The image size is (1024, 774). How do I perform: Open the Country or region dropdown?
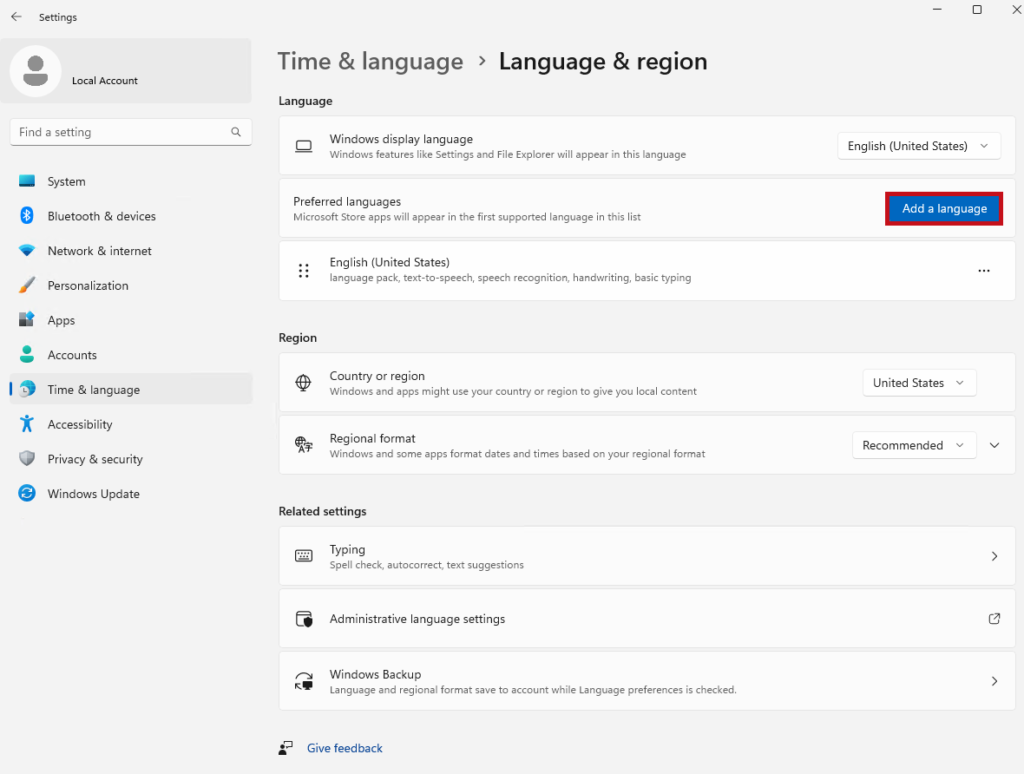918,383
